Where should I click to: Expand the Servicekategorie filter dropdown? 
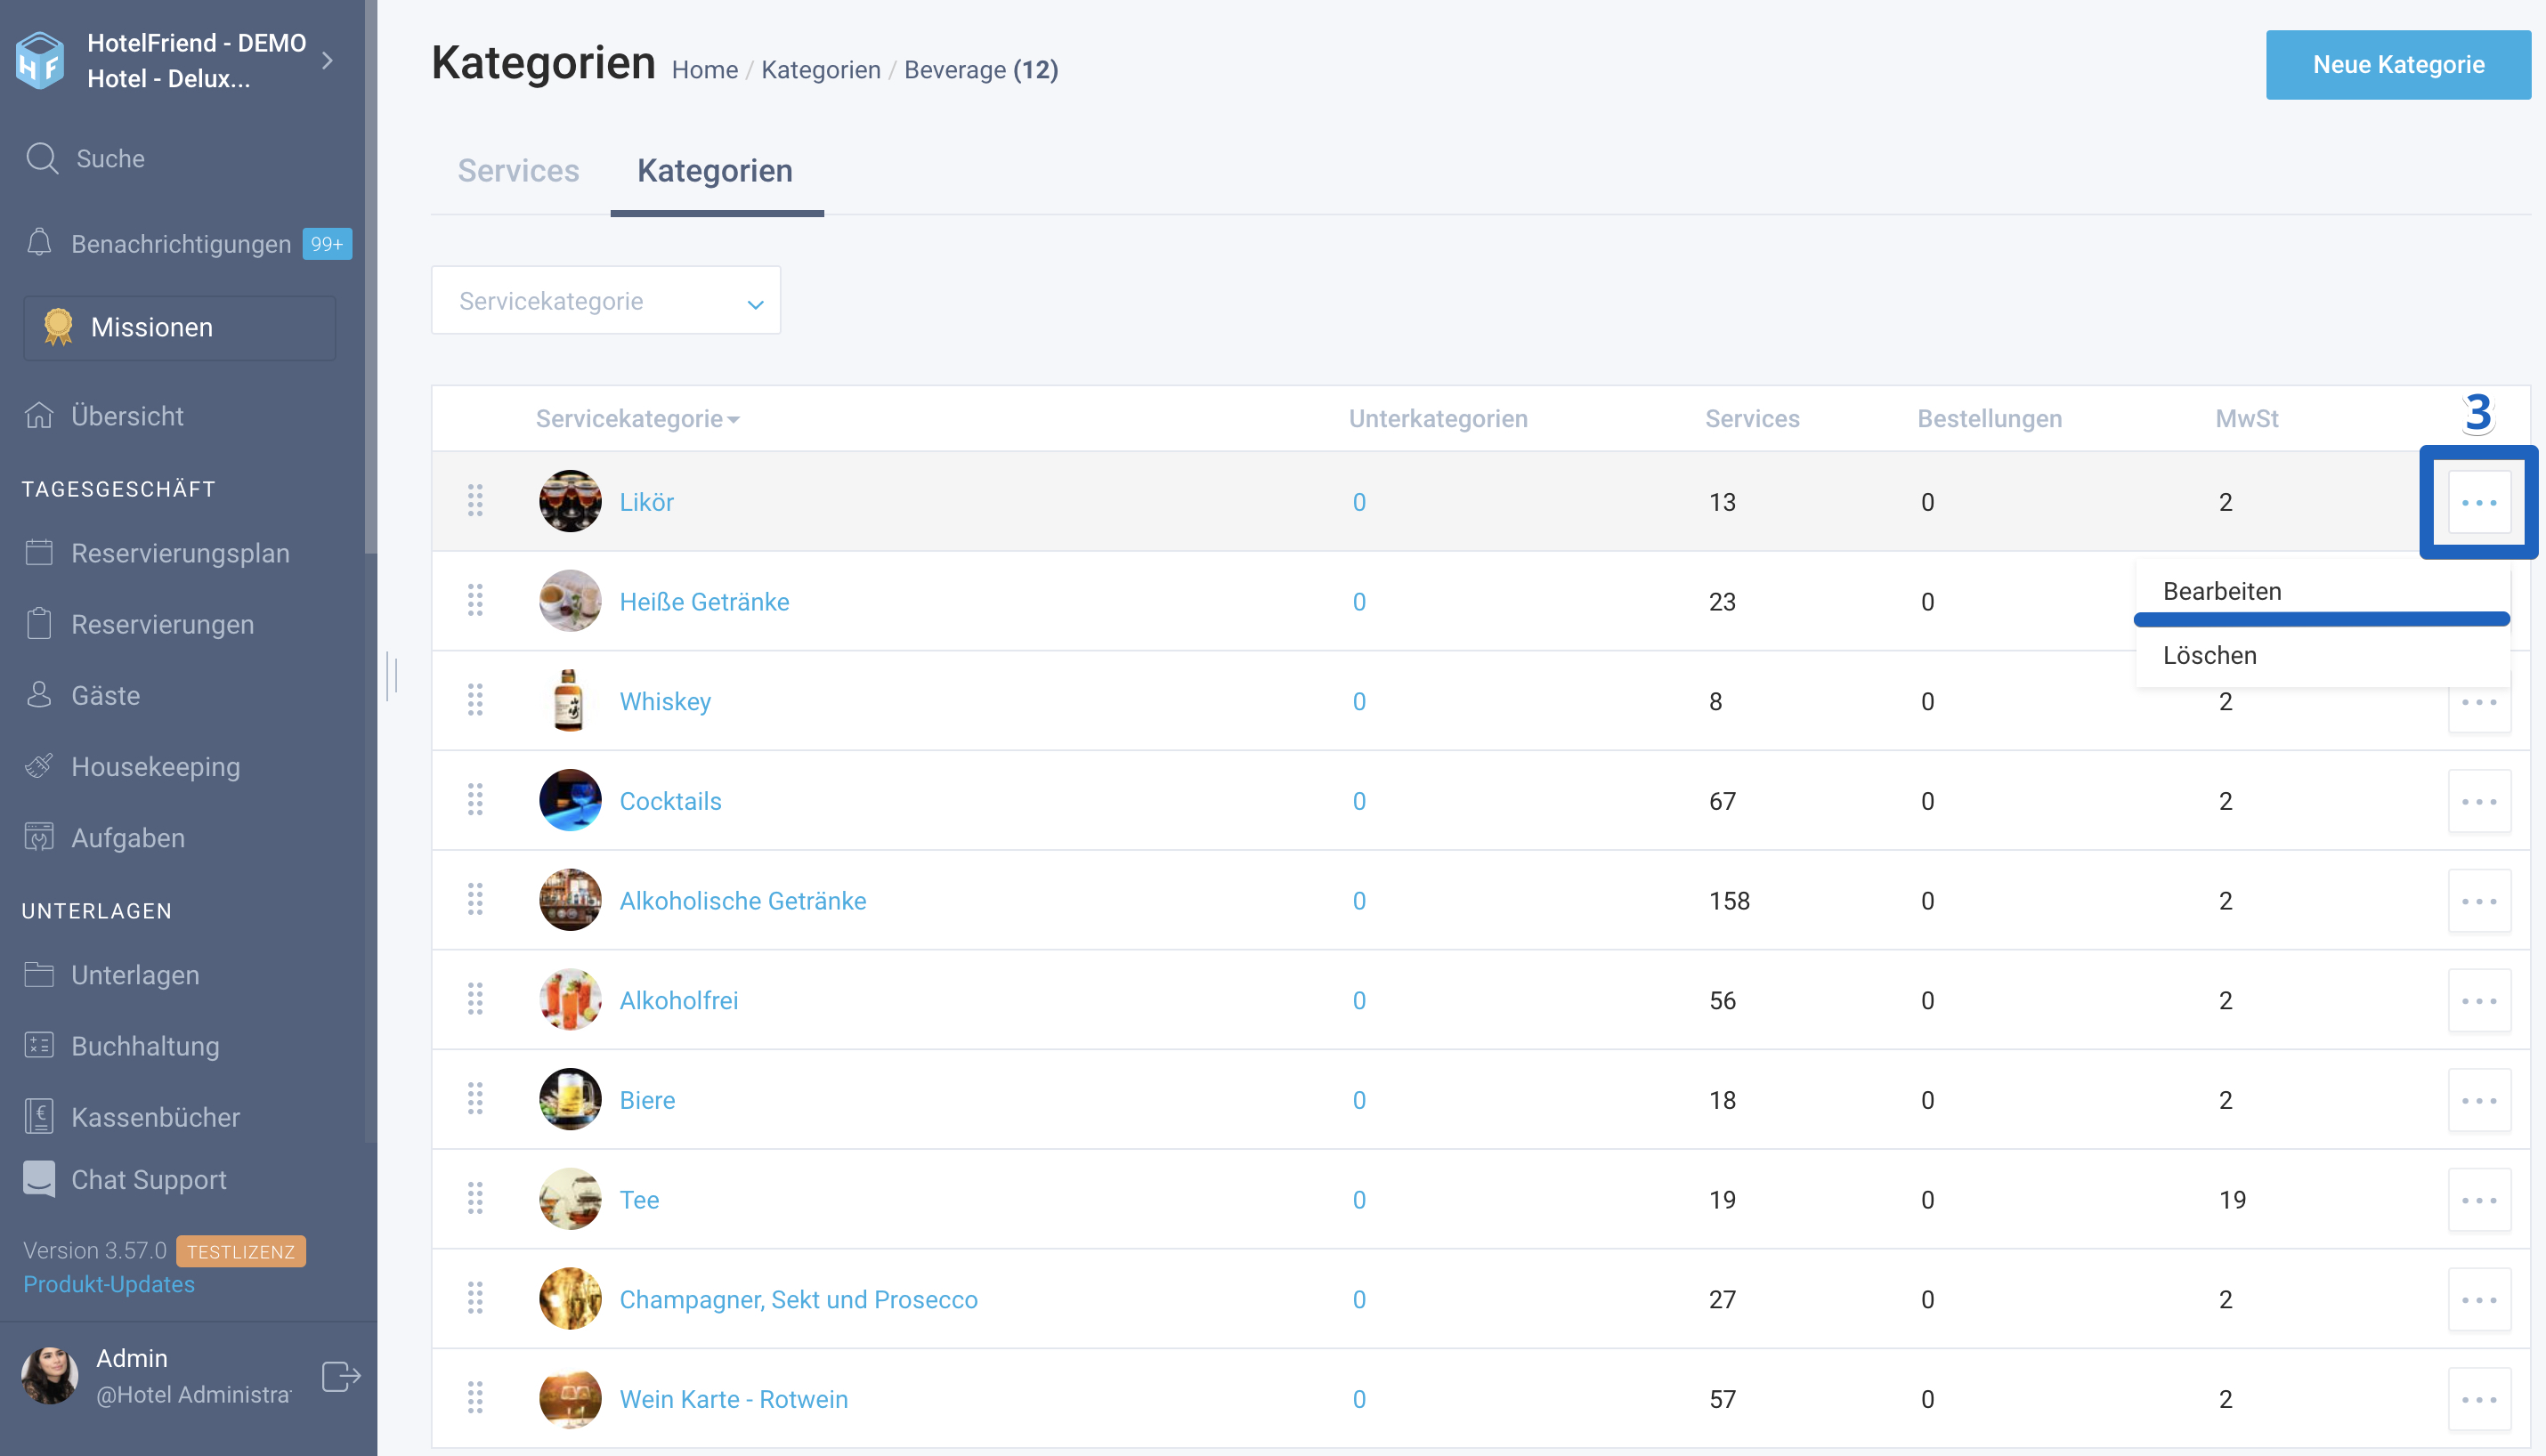tap(606, 300)
